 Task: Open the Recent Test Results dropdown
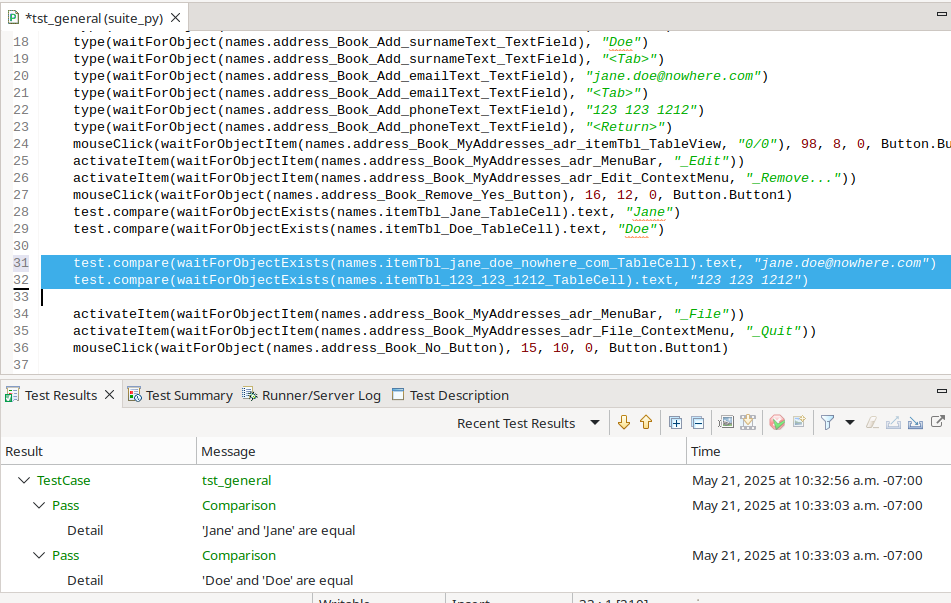coord(595,423)
